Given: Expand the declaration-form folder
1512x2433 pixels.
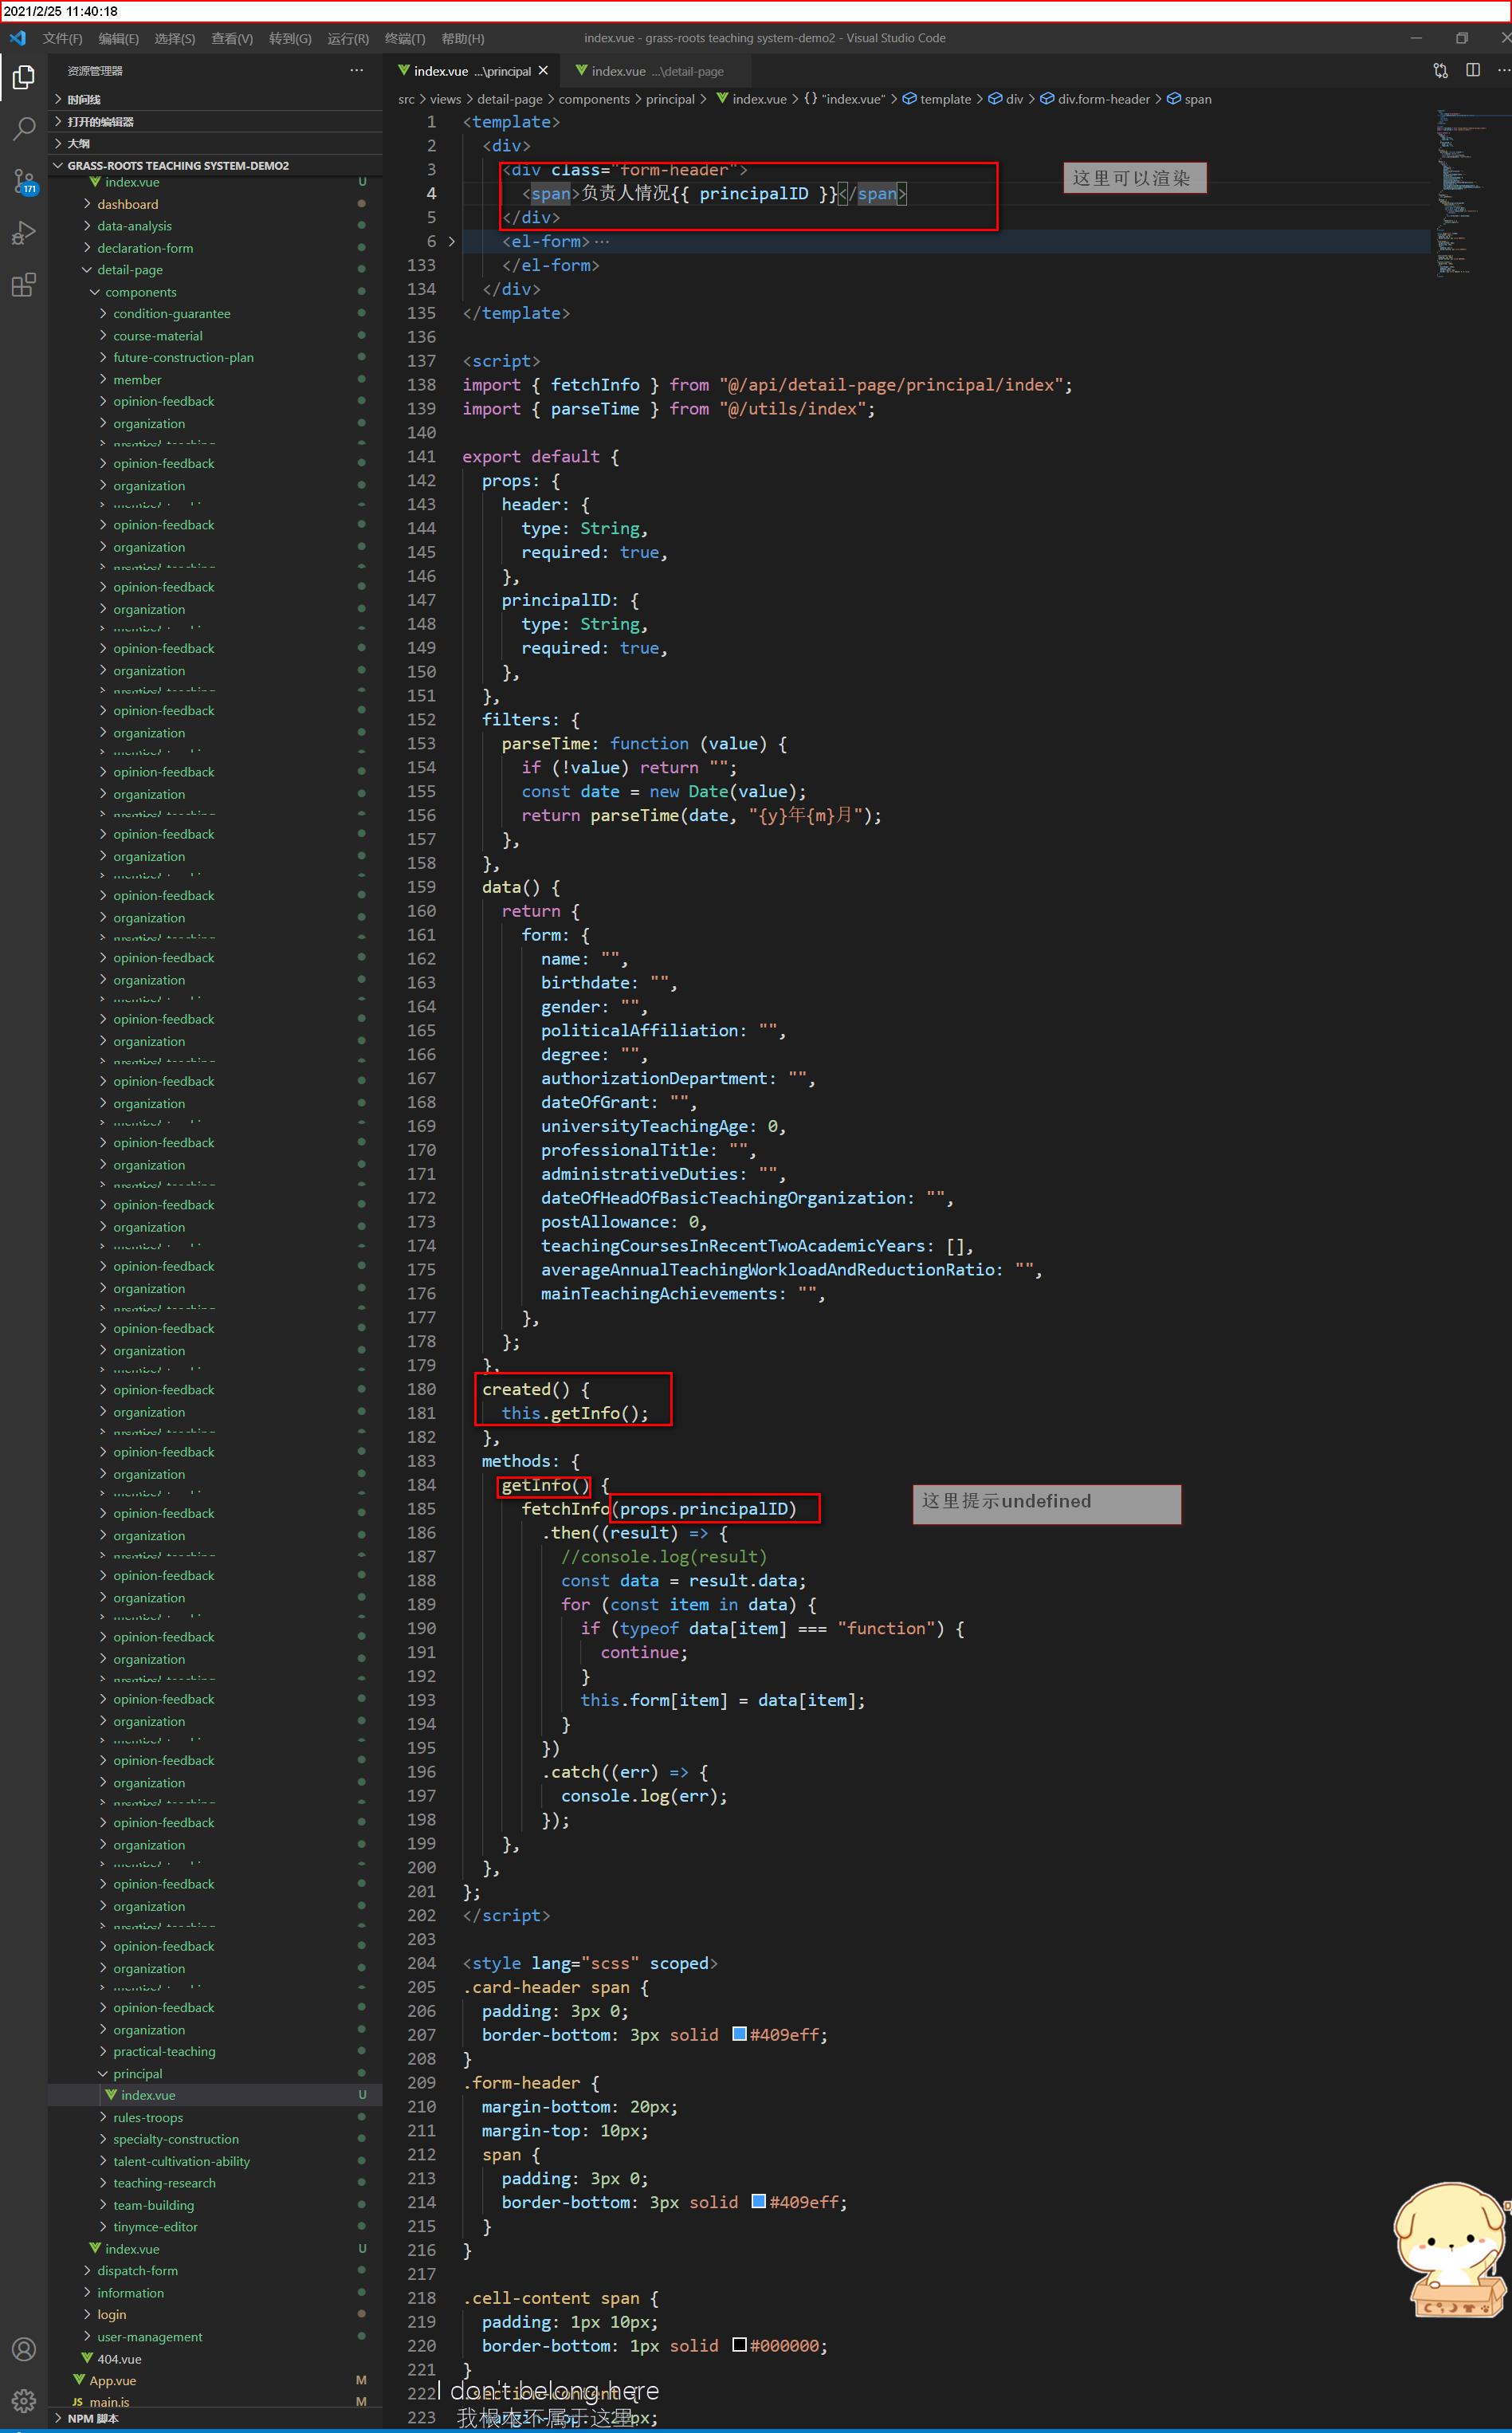Looking at the screenshot, I should coord(215,248).
